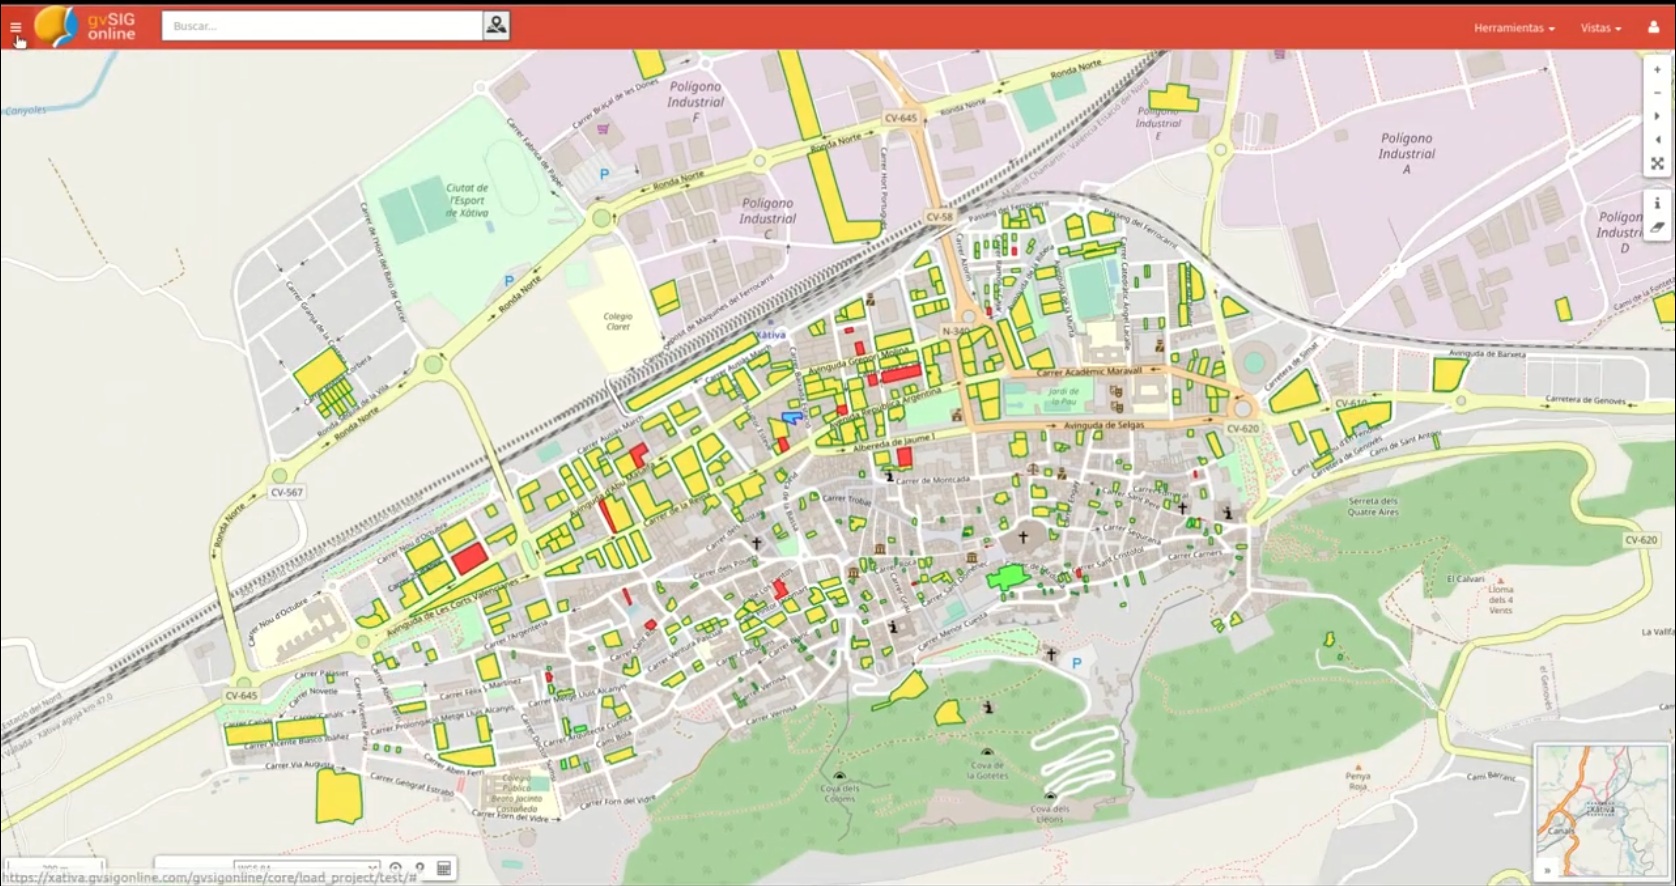Viewport: 1676px width, 886px height.
Task: Zoom in with the plus button
Action: [x=1657, y=70]
